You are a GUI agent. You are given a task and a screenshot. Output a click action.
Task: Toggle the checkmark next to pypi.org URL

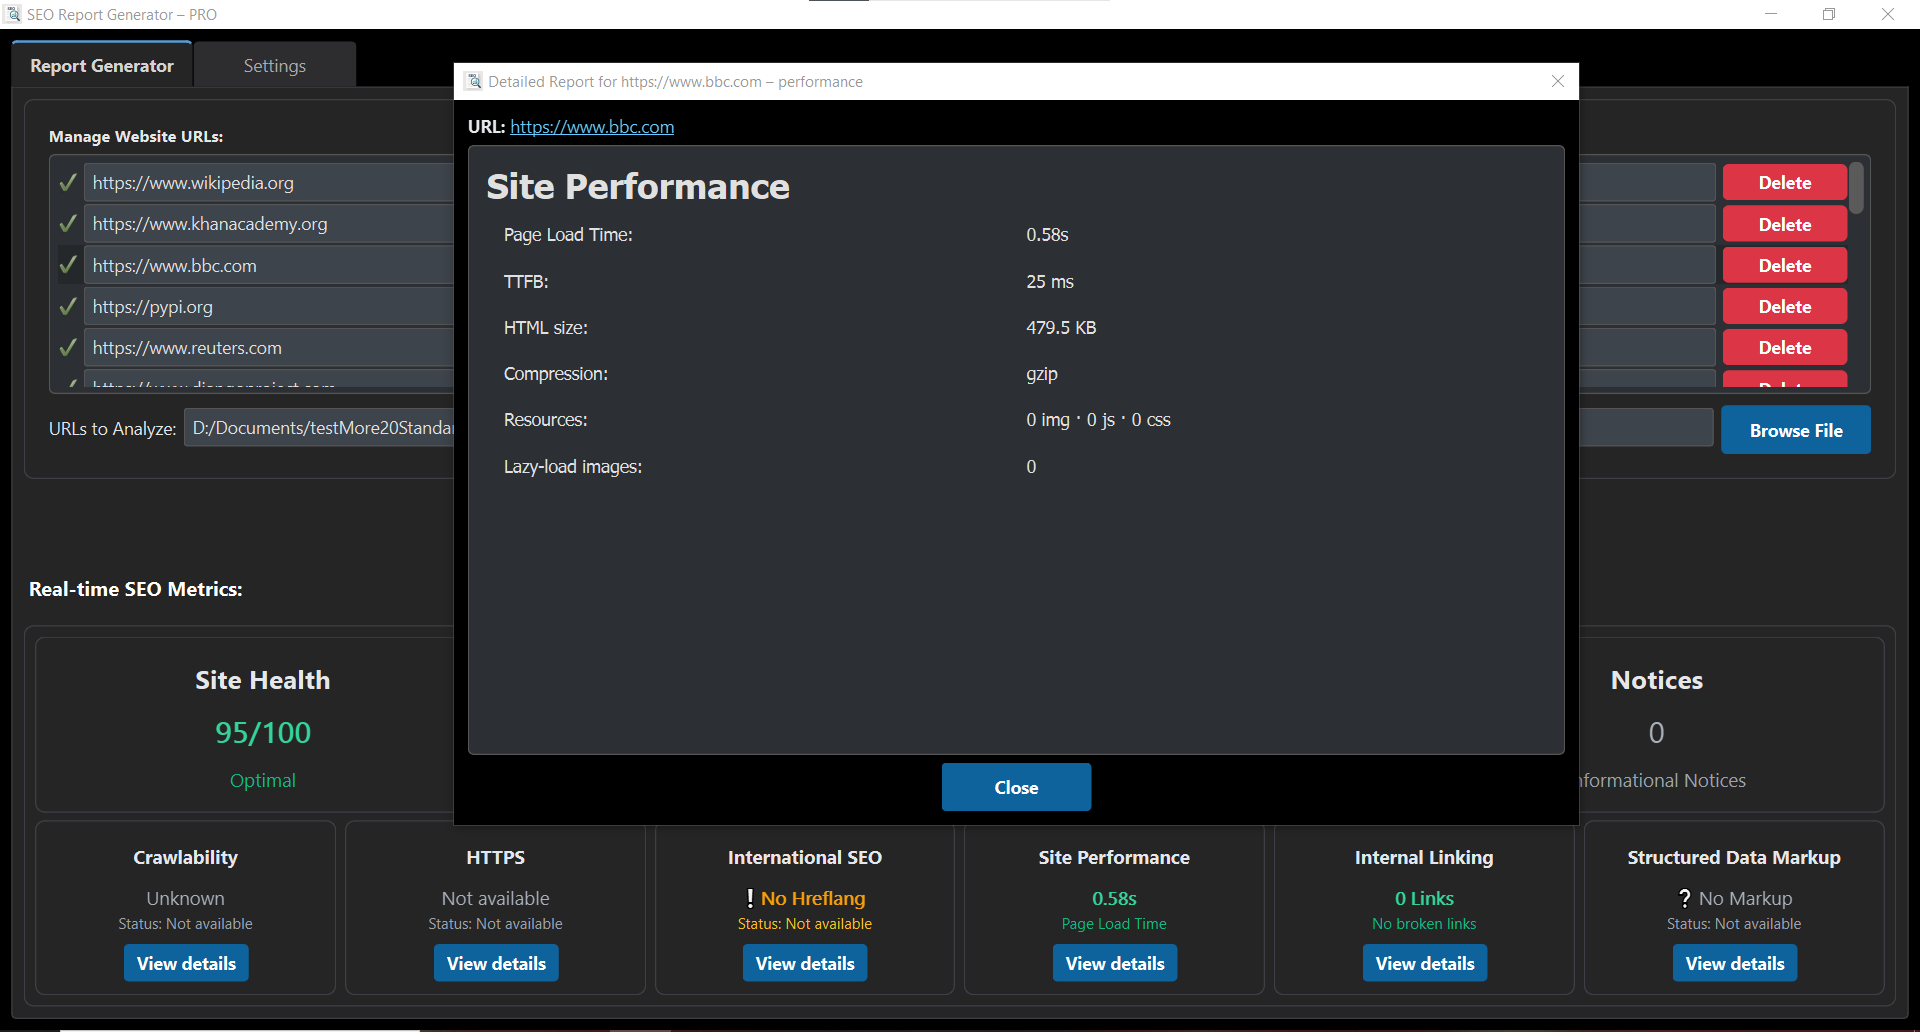click(x=68, y=307)
